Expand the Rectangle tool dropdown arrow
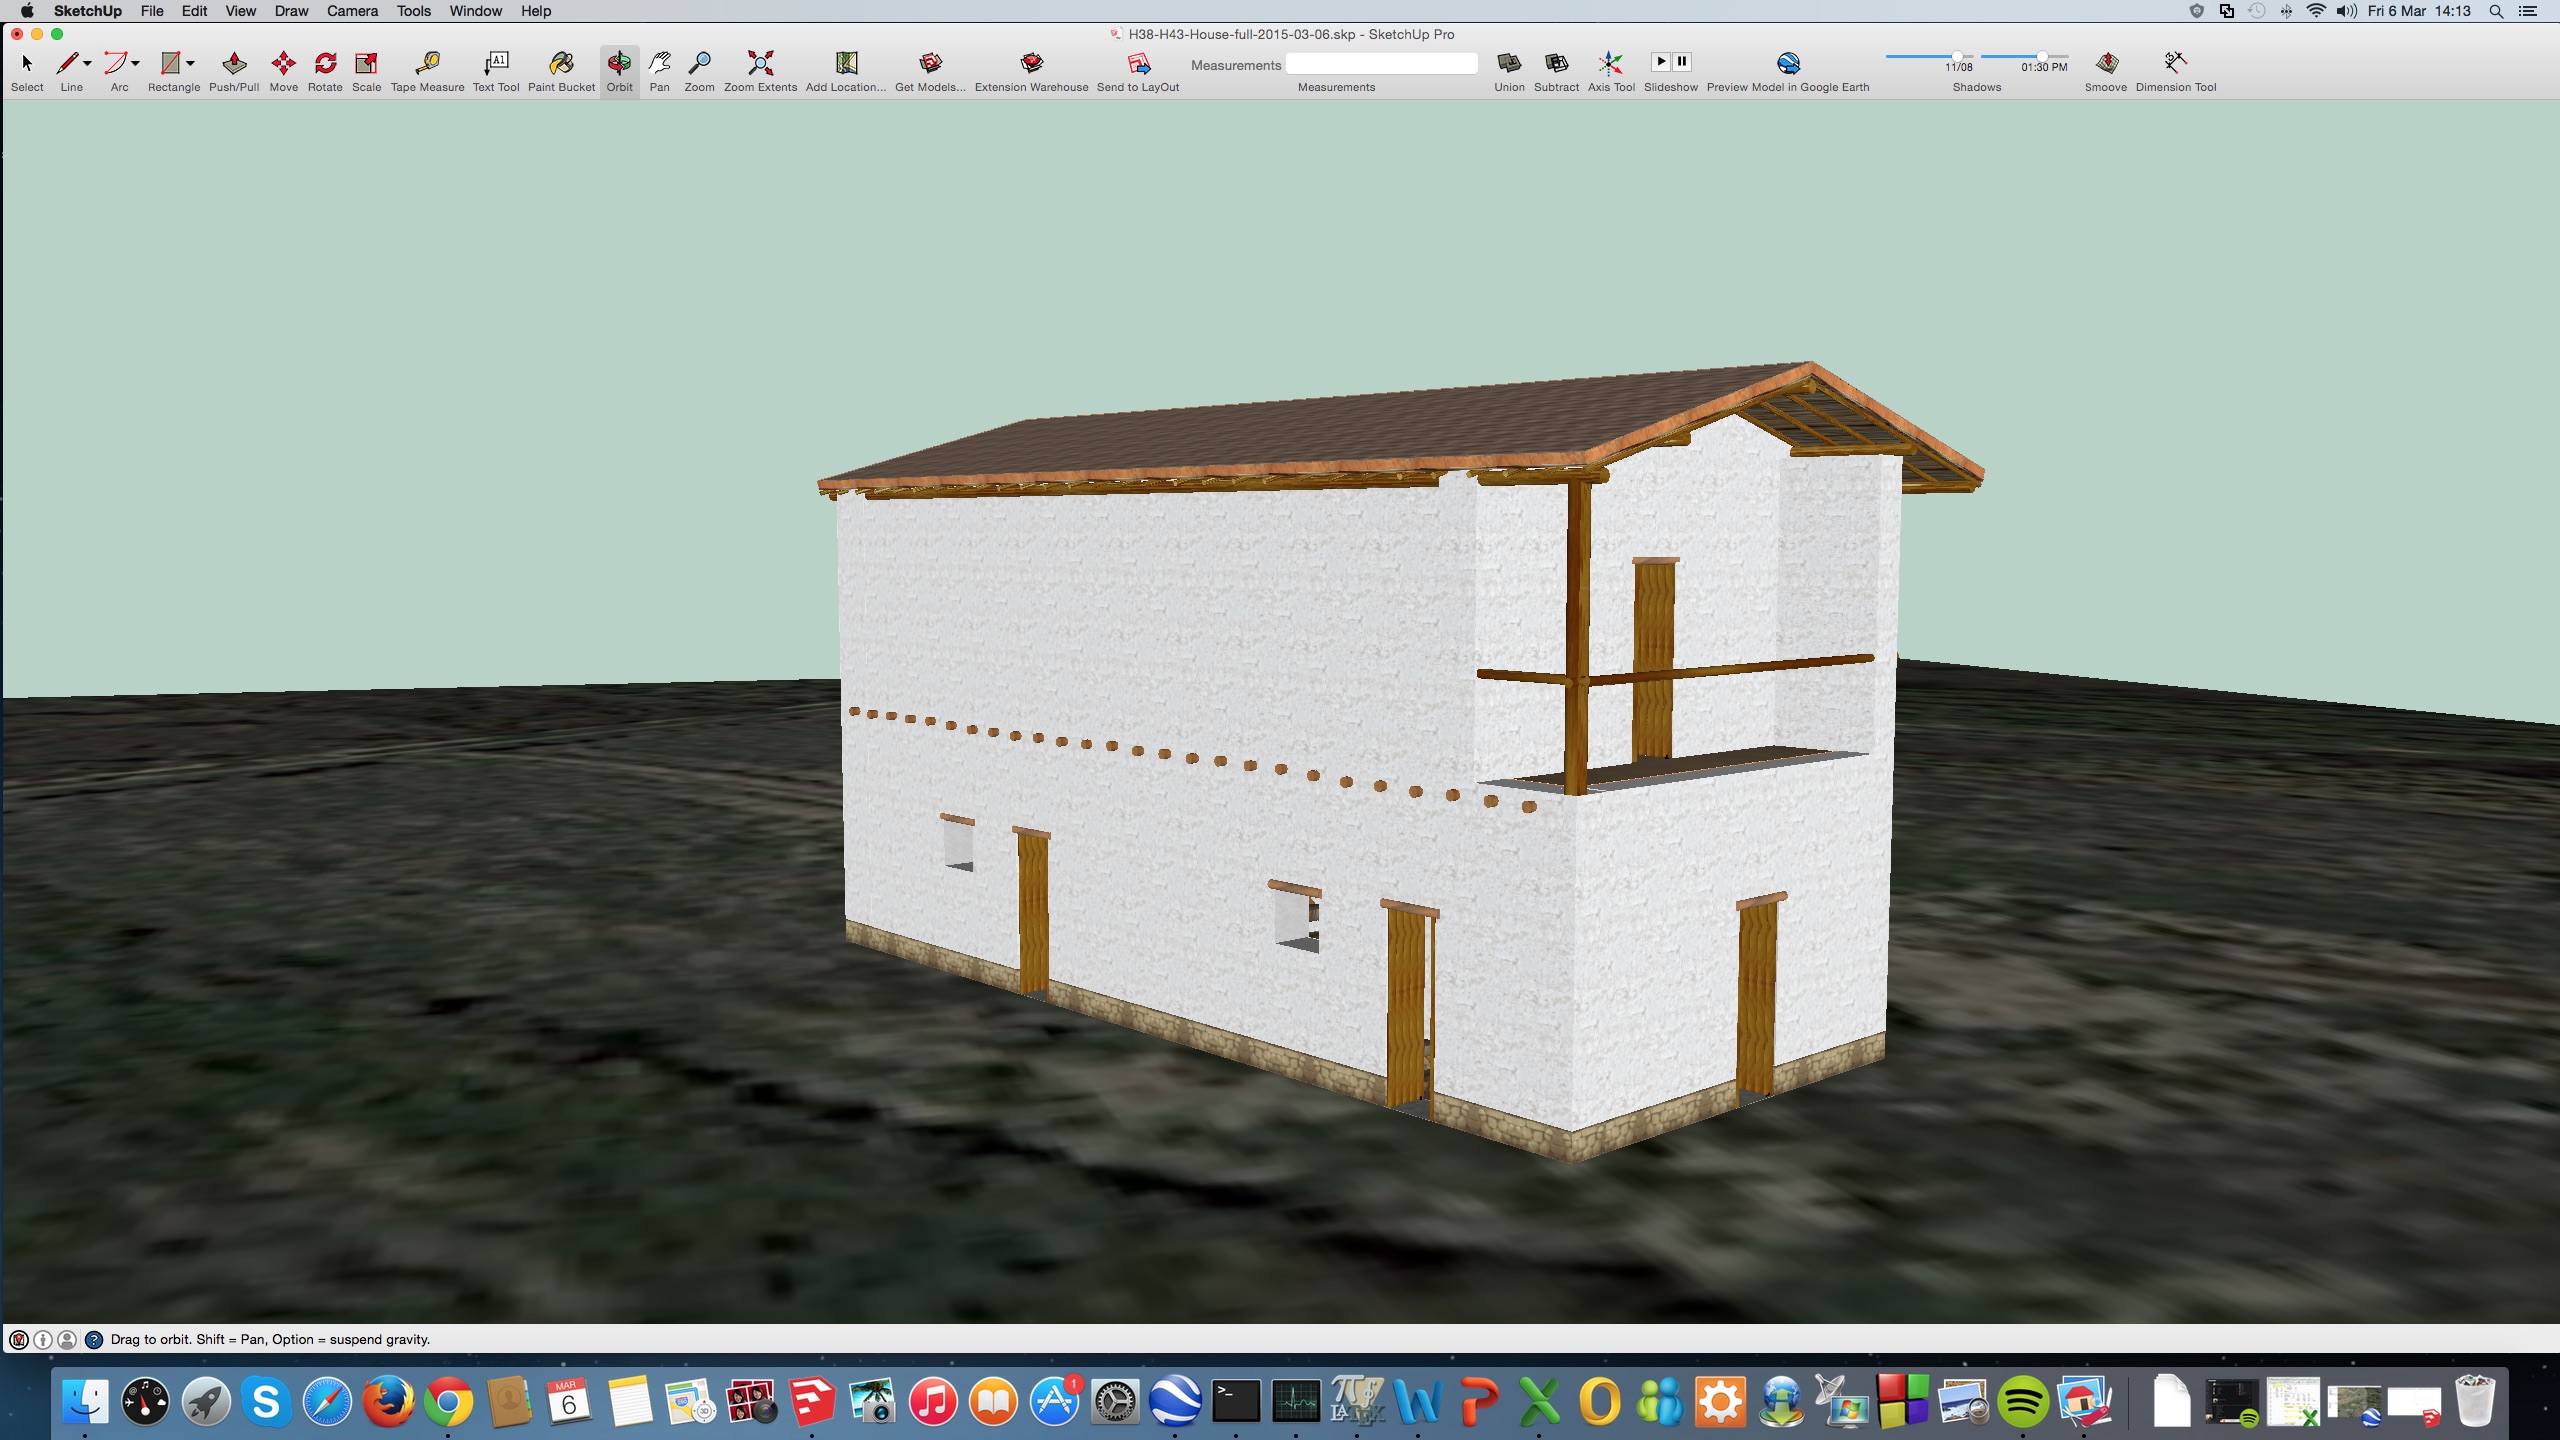Screen dimensions: 2560x1440 tap(190, 63)
